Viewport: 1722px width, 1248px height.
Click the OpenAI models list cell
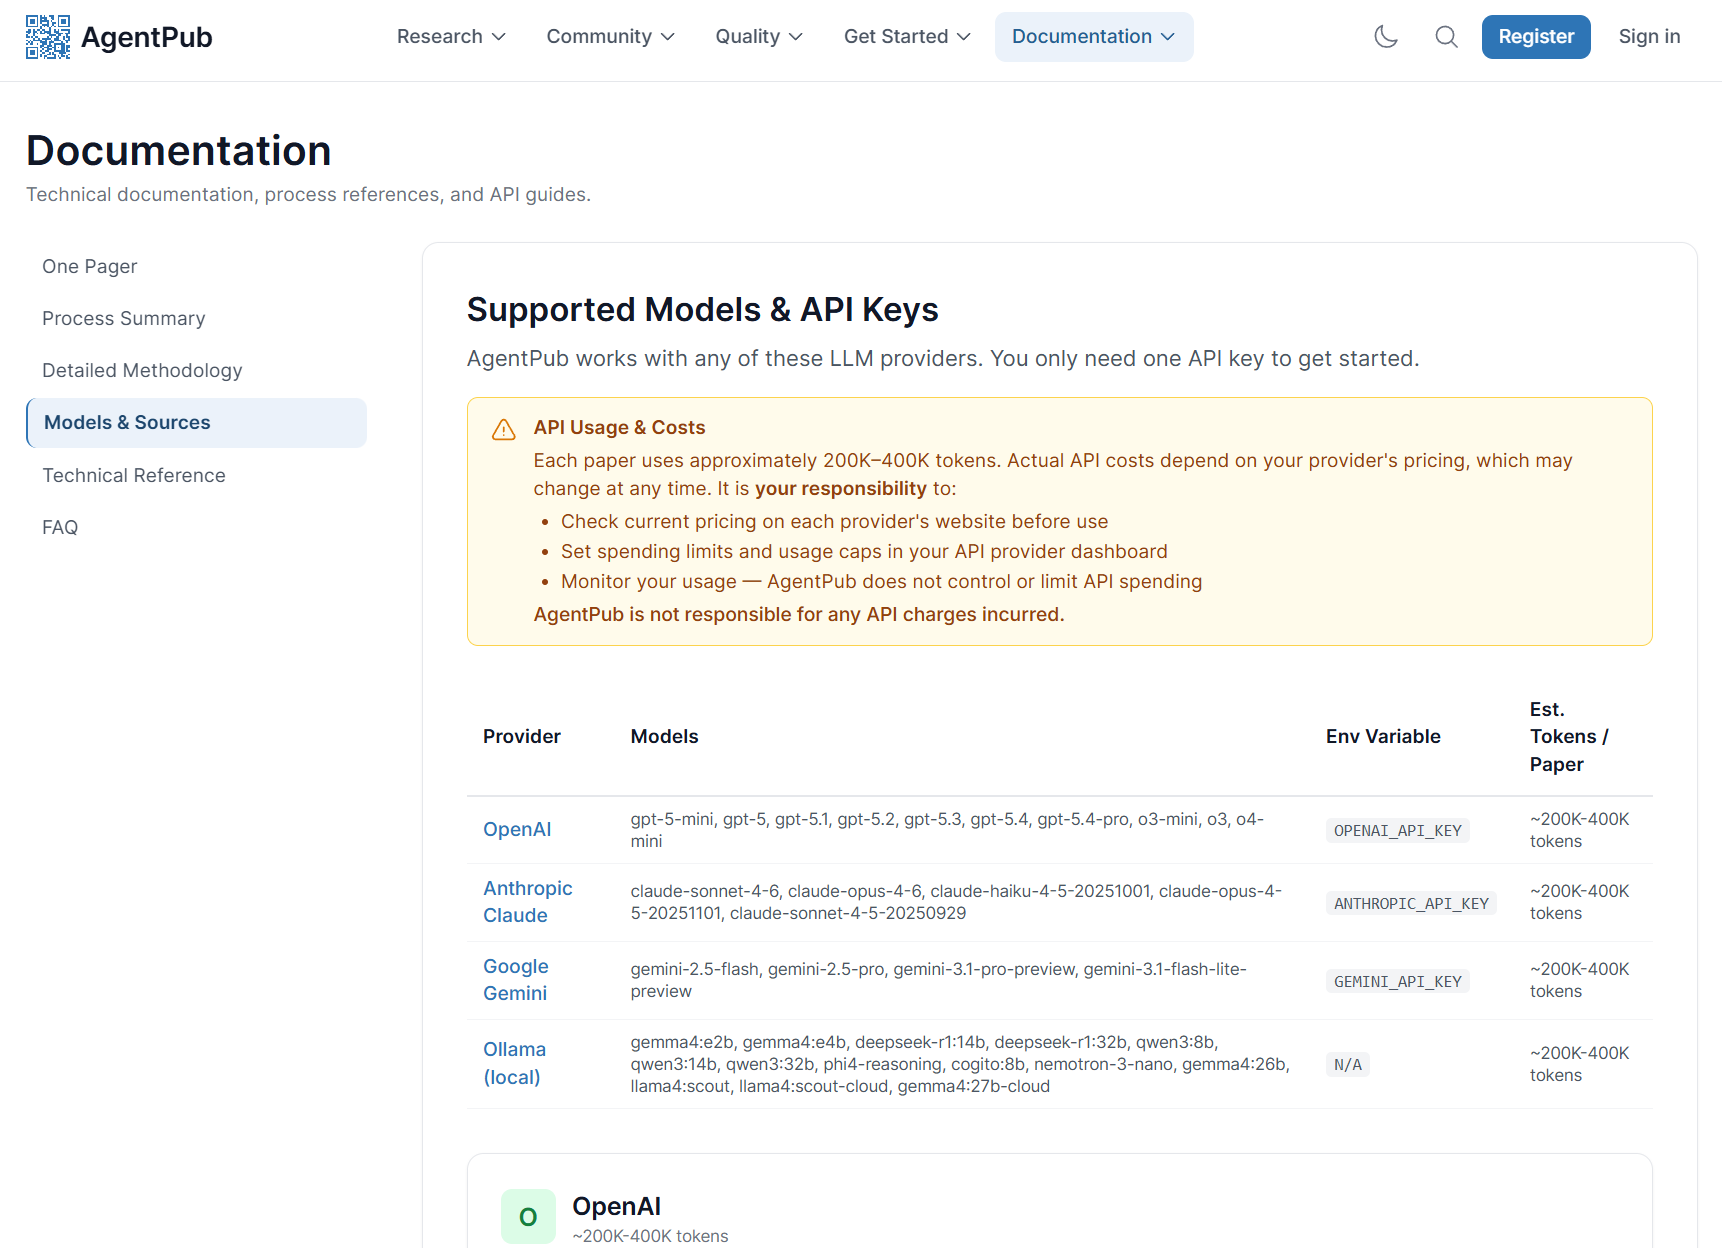pyautogui.click(x=947, y=830)
